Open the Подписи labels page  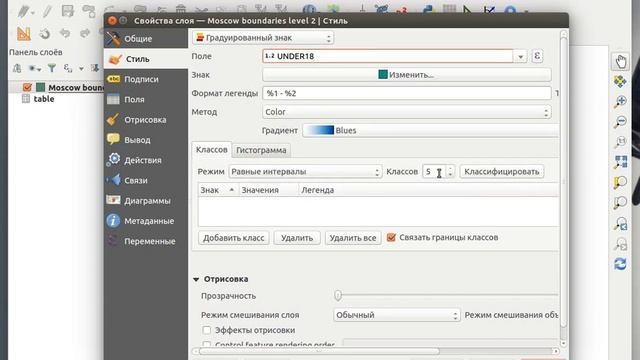pos(146,79)
